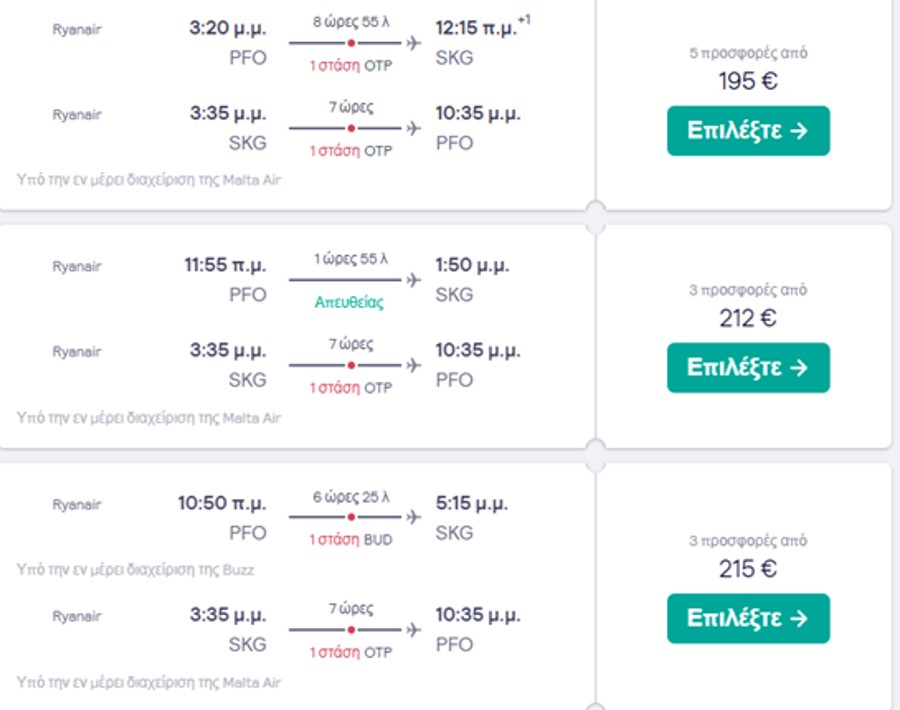Click the red stop dot on BUD layover flight
Viewport: 900px width, 710px height.
(351, 517)
